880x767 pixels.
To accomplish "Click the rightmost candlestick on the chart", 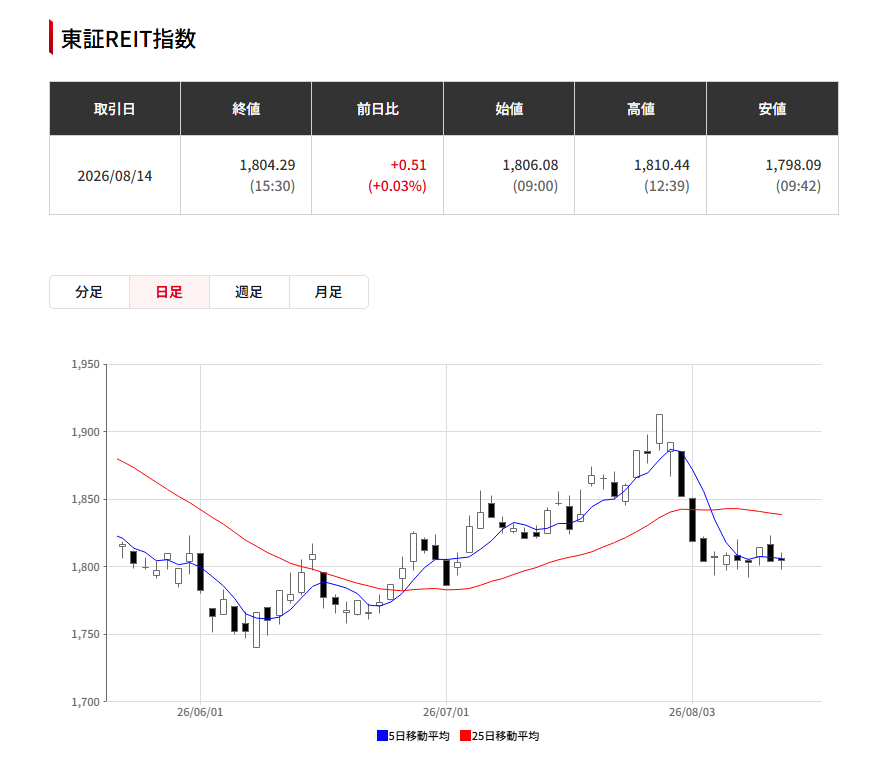I will (x=781, y=559).
